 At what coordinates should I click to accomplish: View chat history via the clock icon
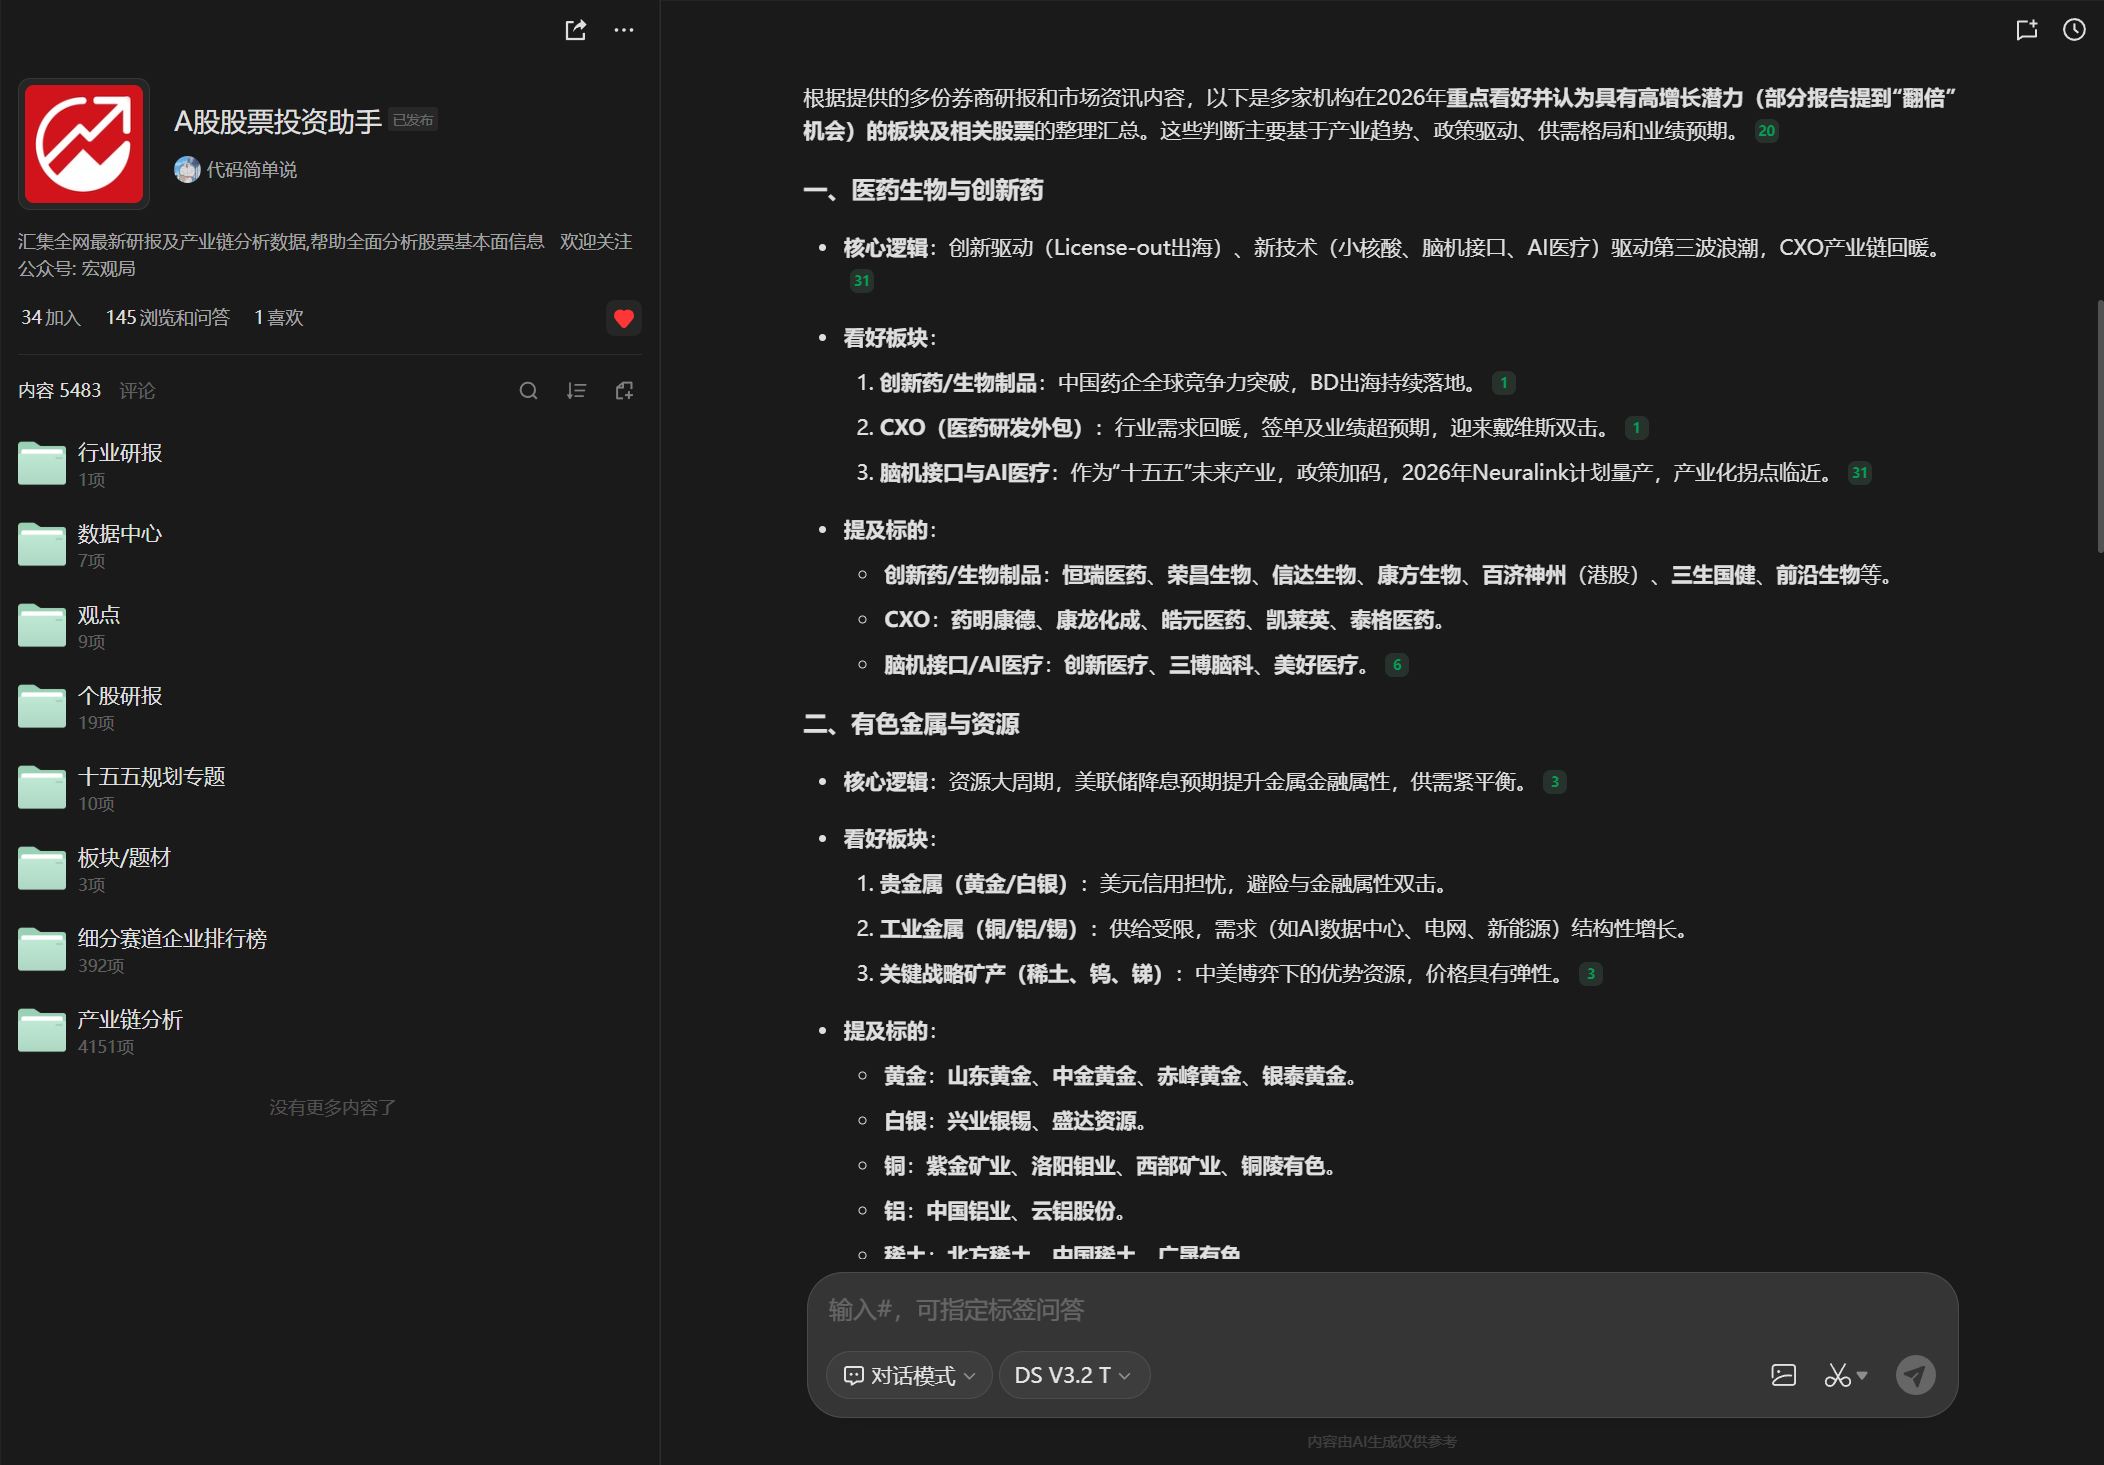[2072, 30]
